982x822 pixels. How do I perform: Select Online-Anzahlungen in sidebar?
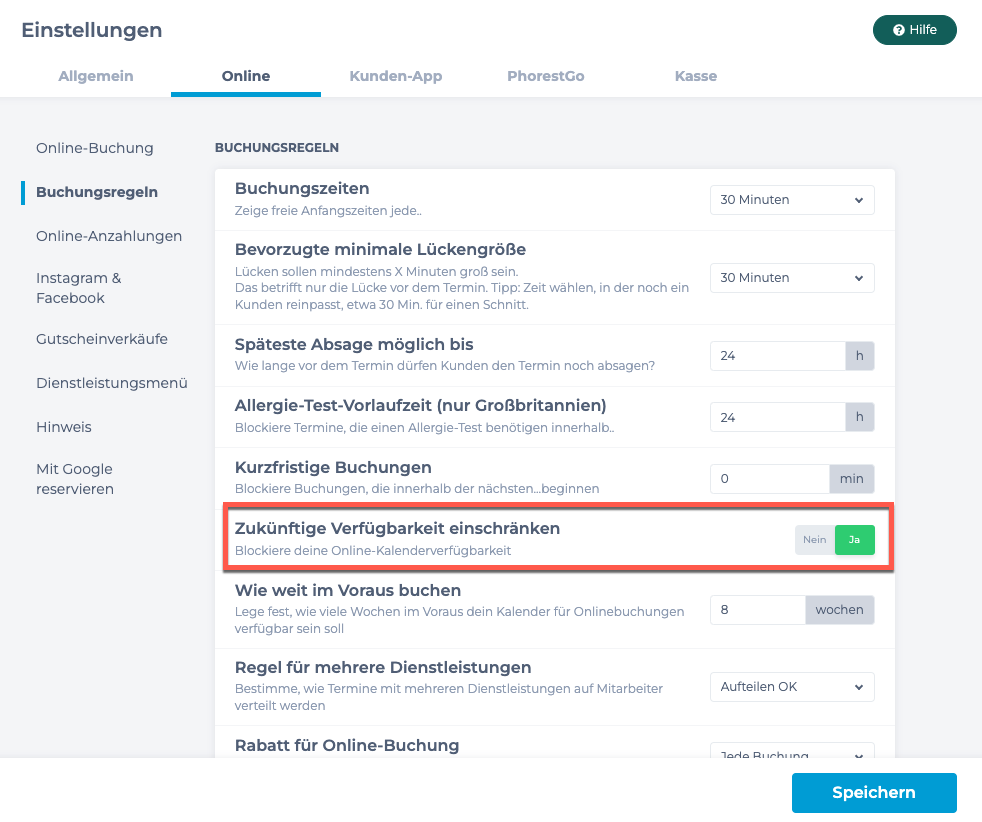[109, 236]
